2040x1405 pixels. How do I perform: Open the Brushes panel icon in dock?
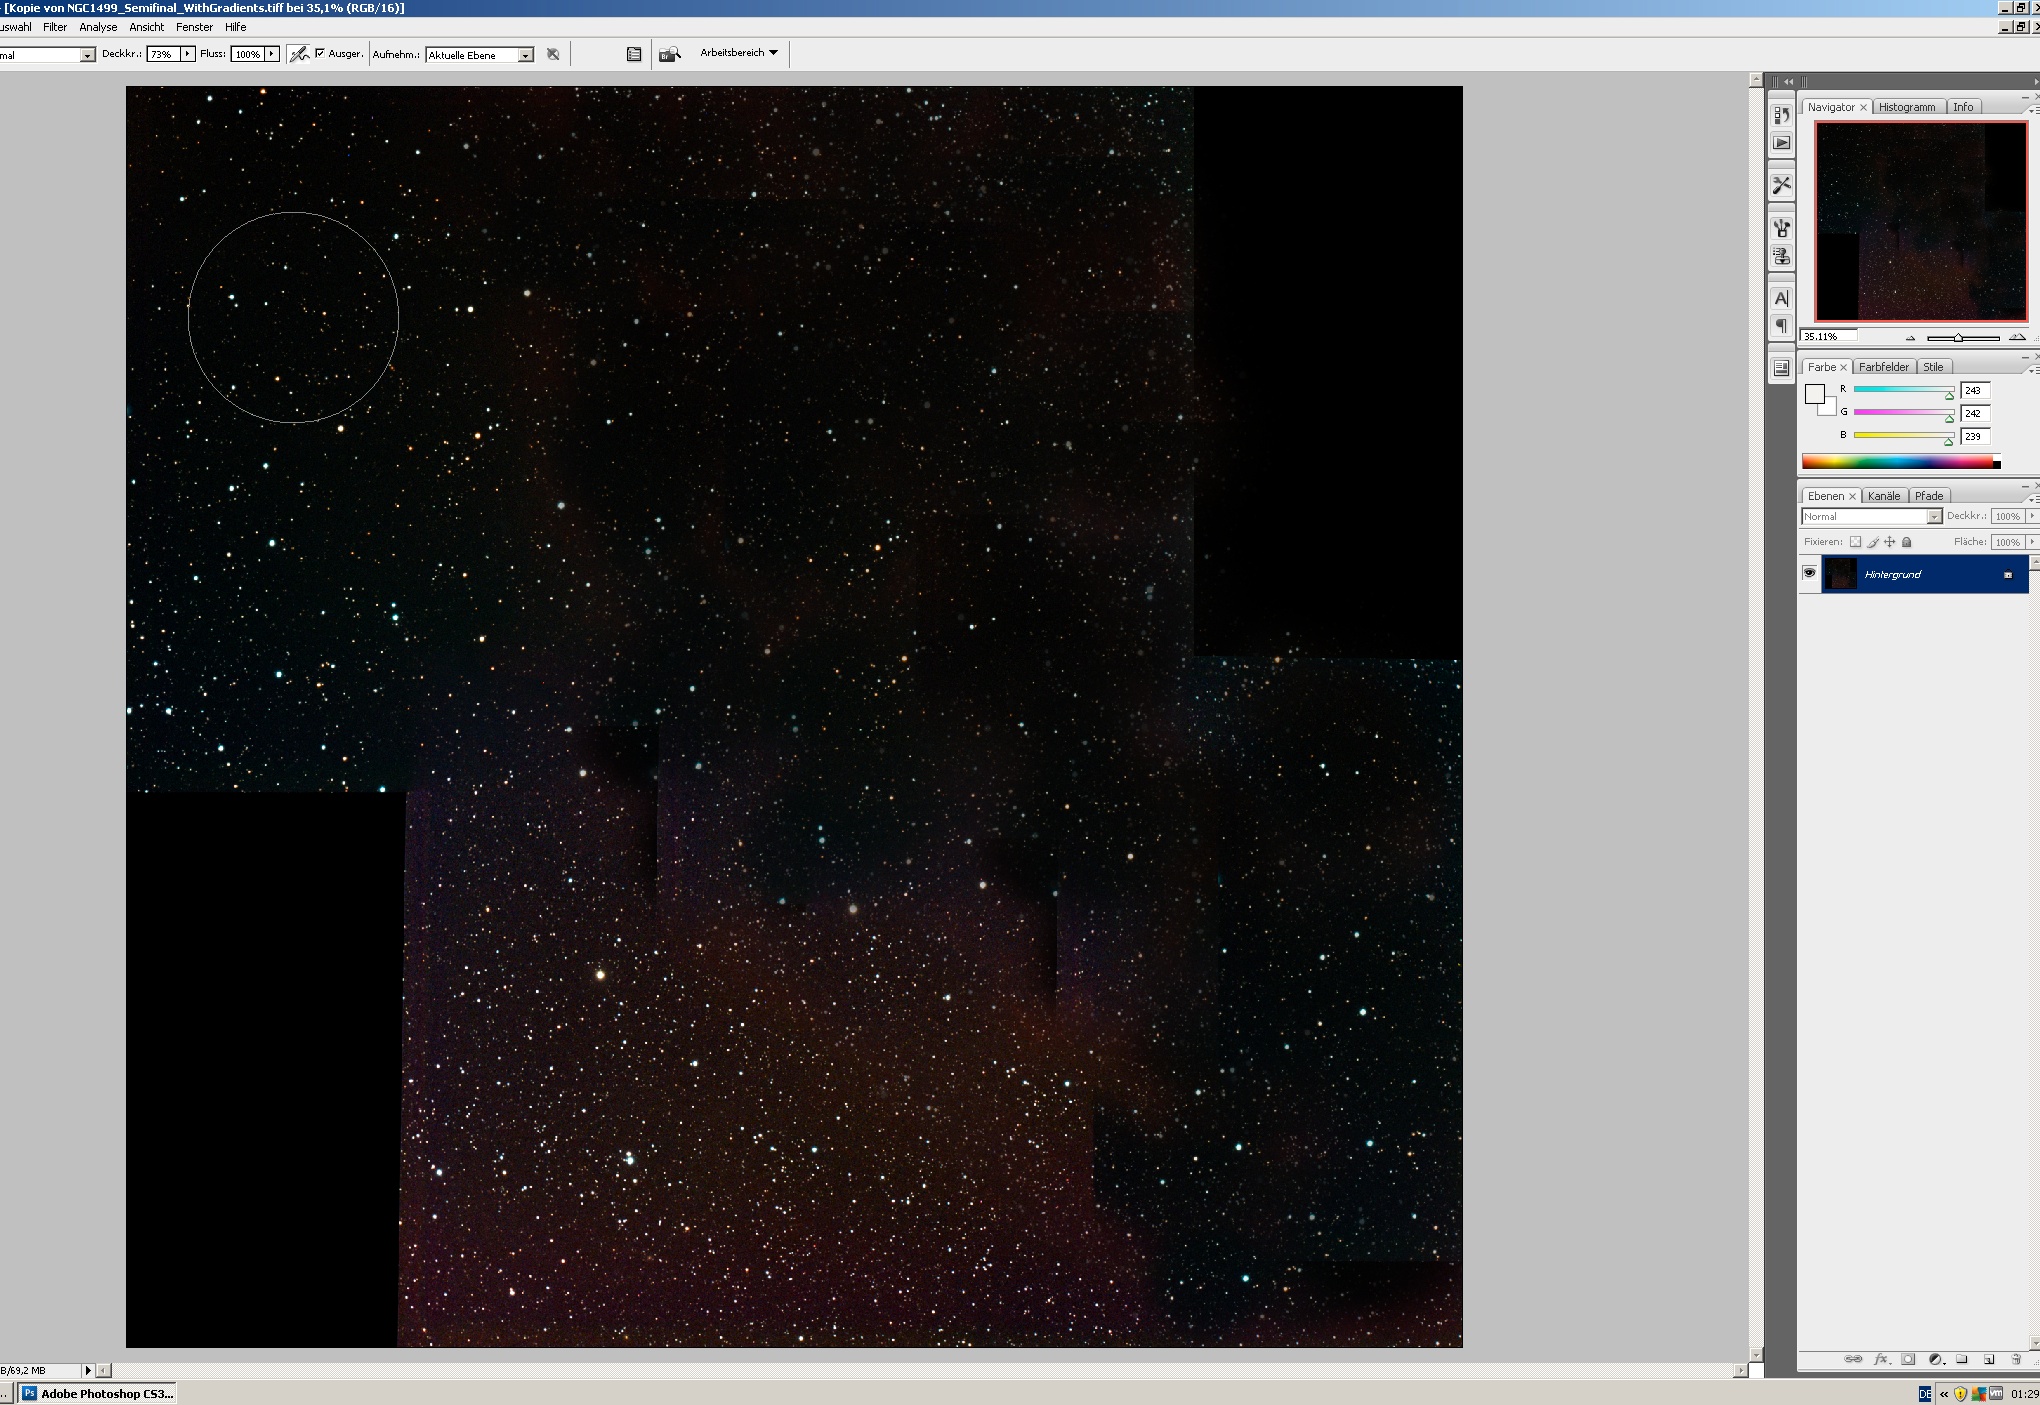(x=1781, y=227)
